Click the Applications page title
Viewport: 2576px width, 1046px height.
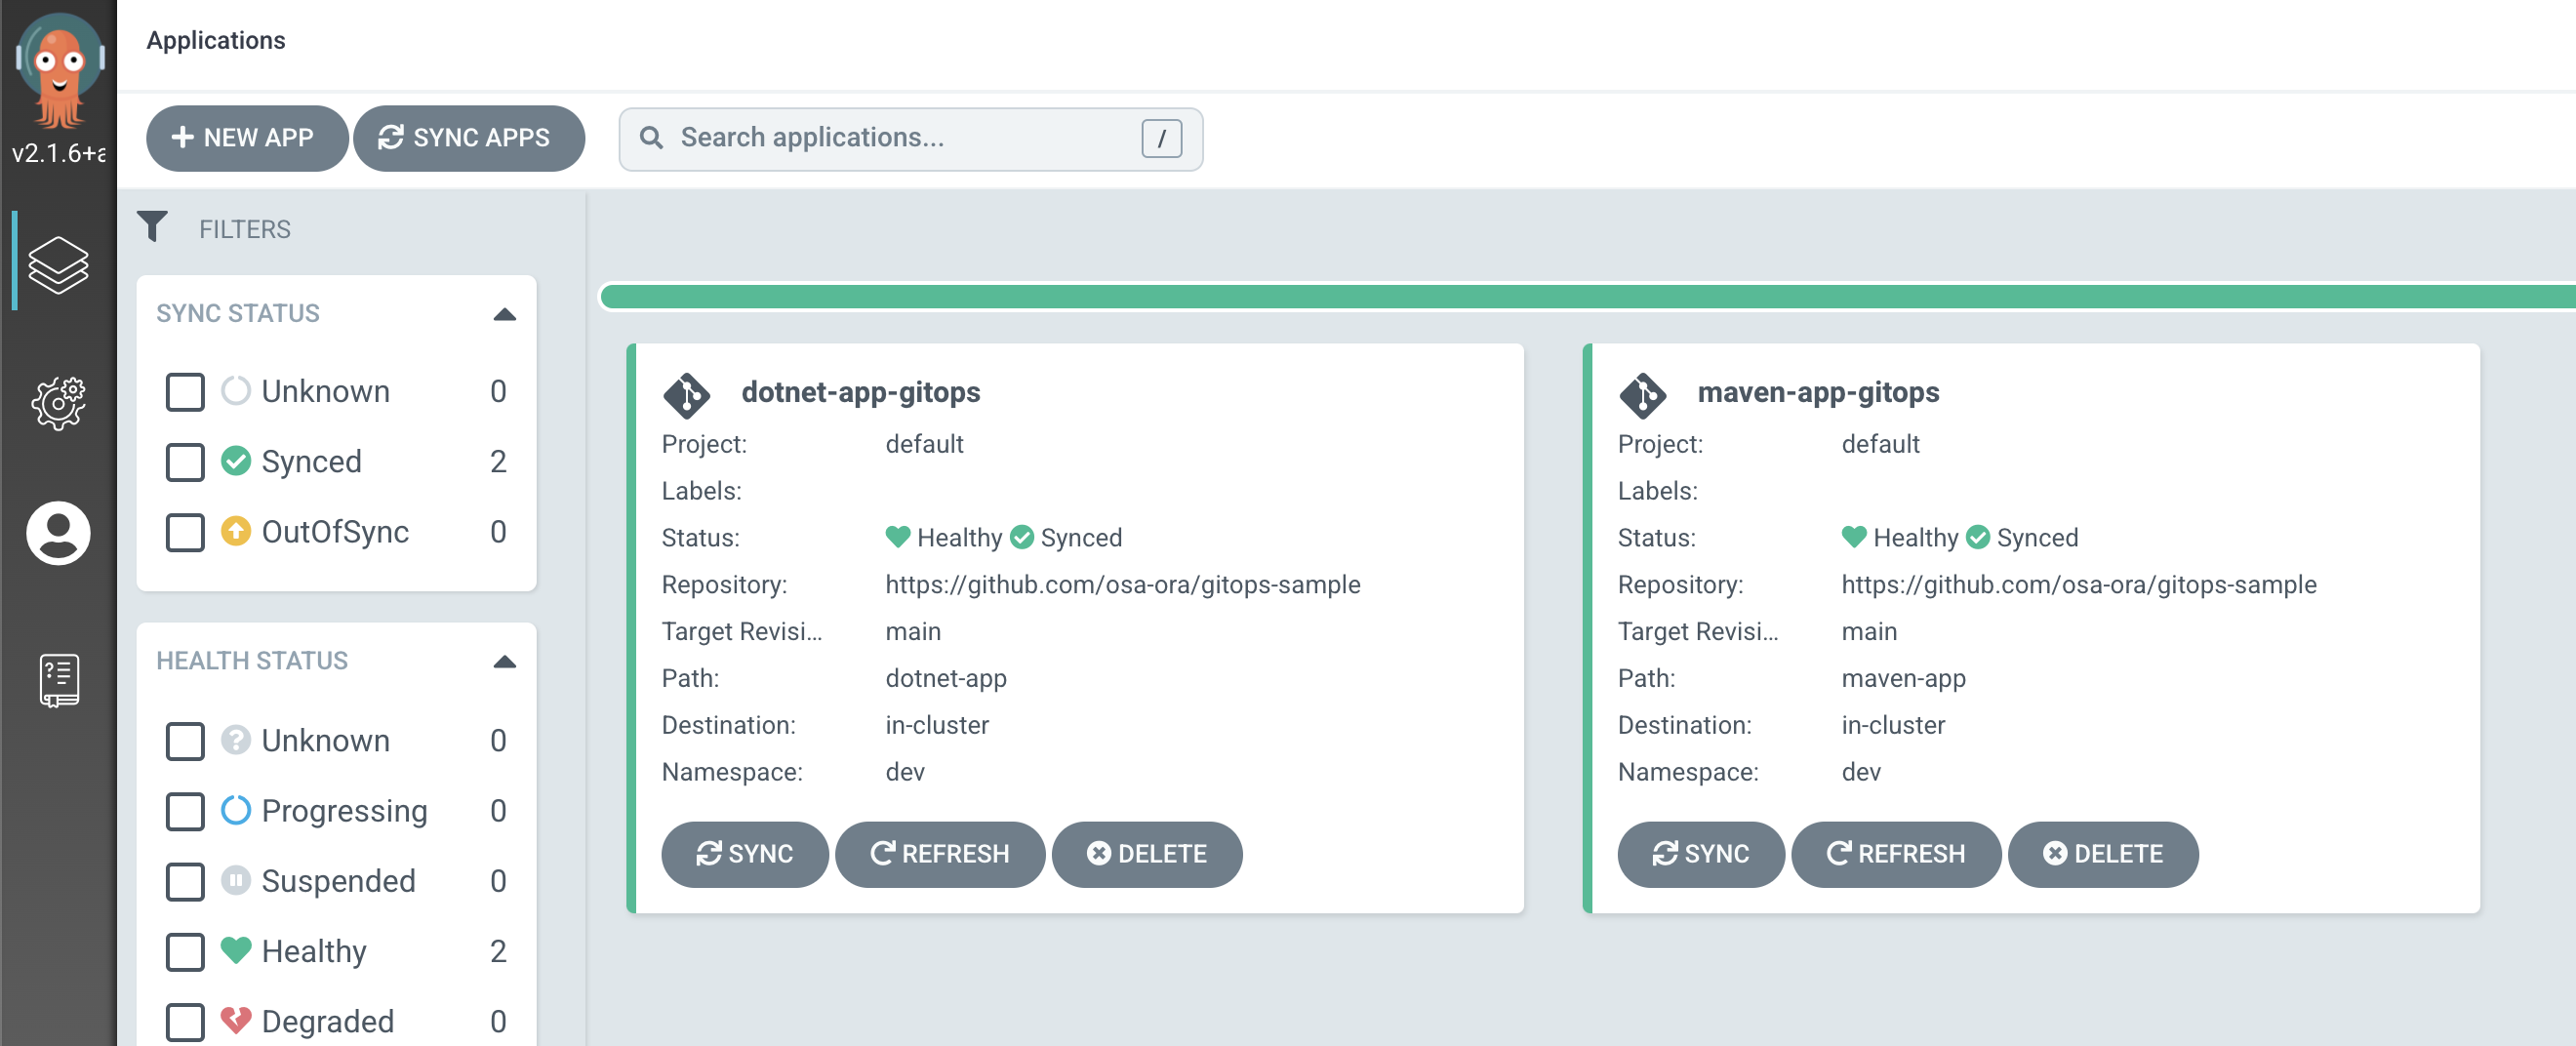(216, 40)
